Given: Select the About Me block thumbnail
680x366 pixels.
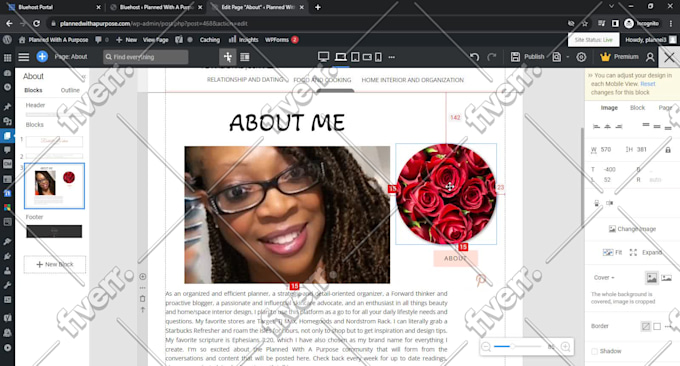Looking at the screenshot, I should 54,186.
